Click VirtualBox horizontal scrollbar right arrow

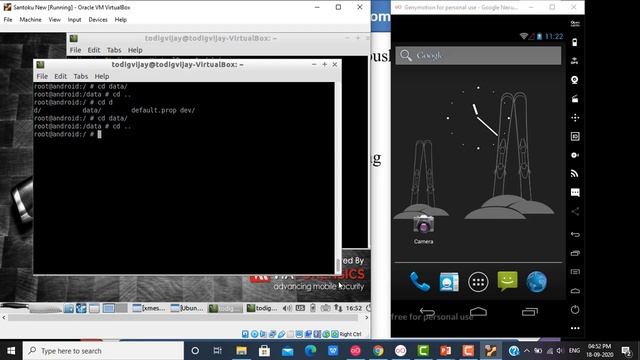(366, 318)
